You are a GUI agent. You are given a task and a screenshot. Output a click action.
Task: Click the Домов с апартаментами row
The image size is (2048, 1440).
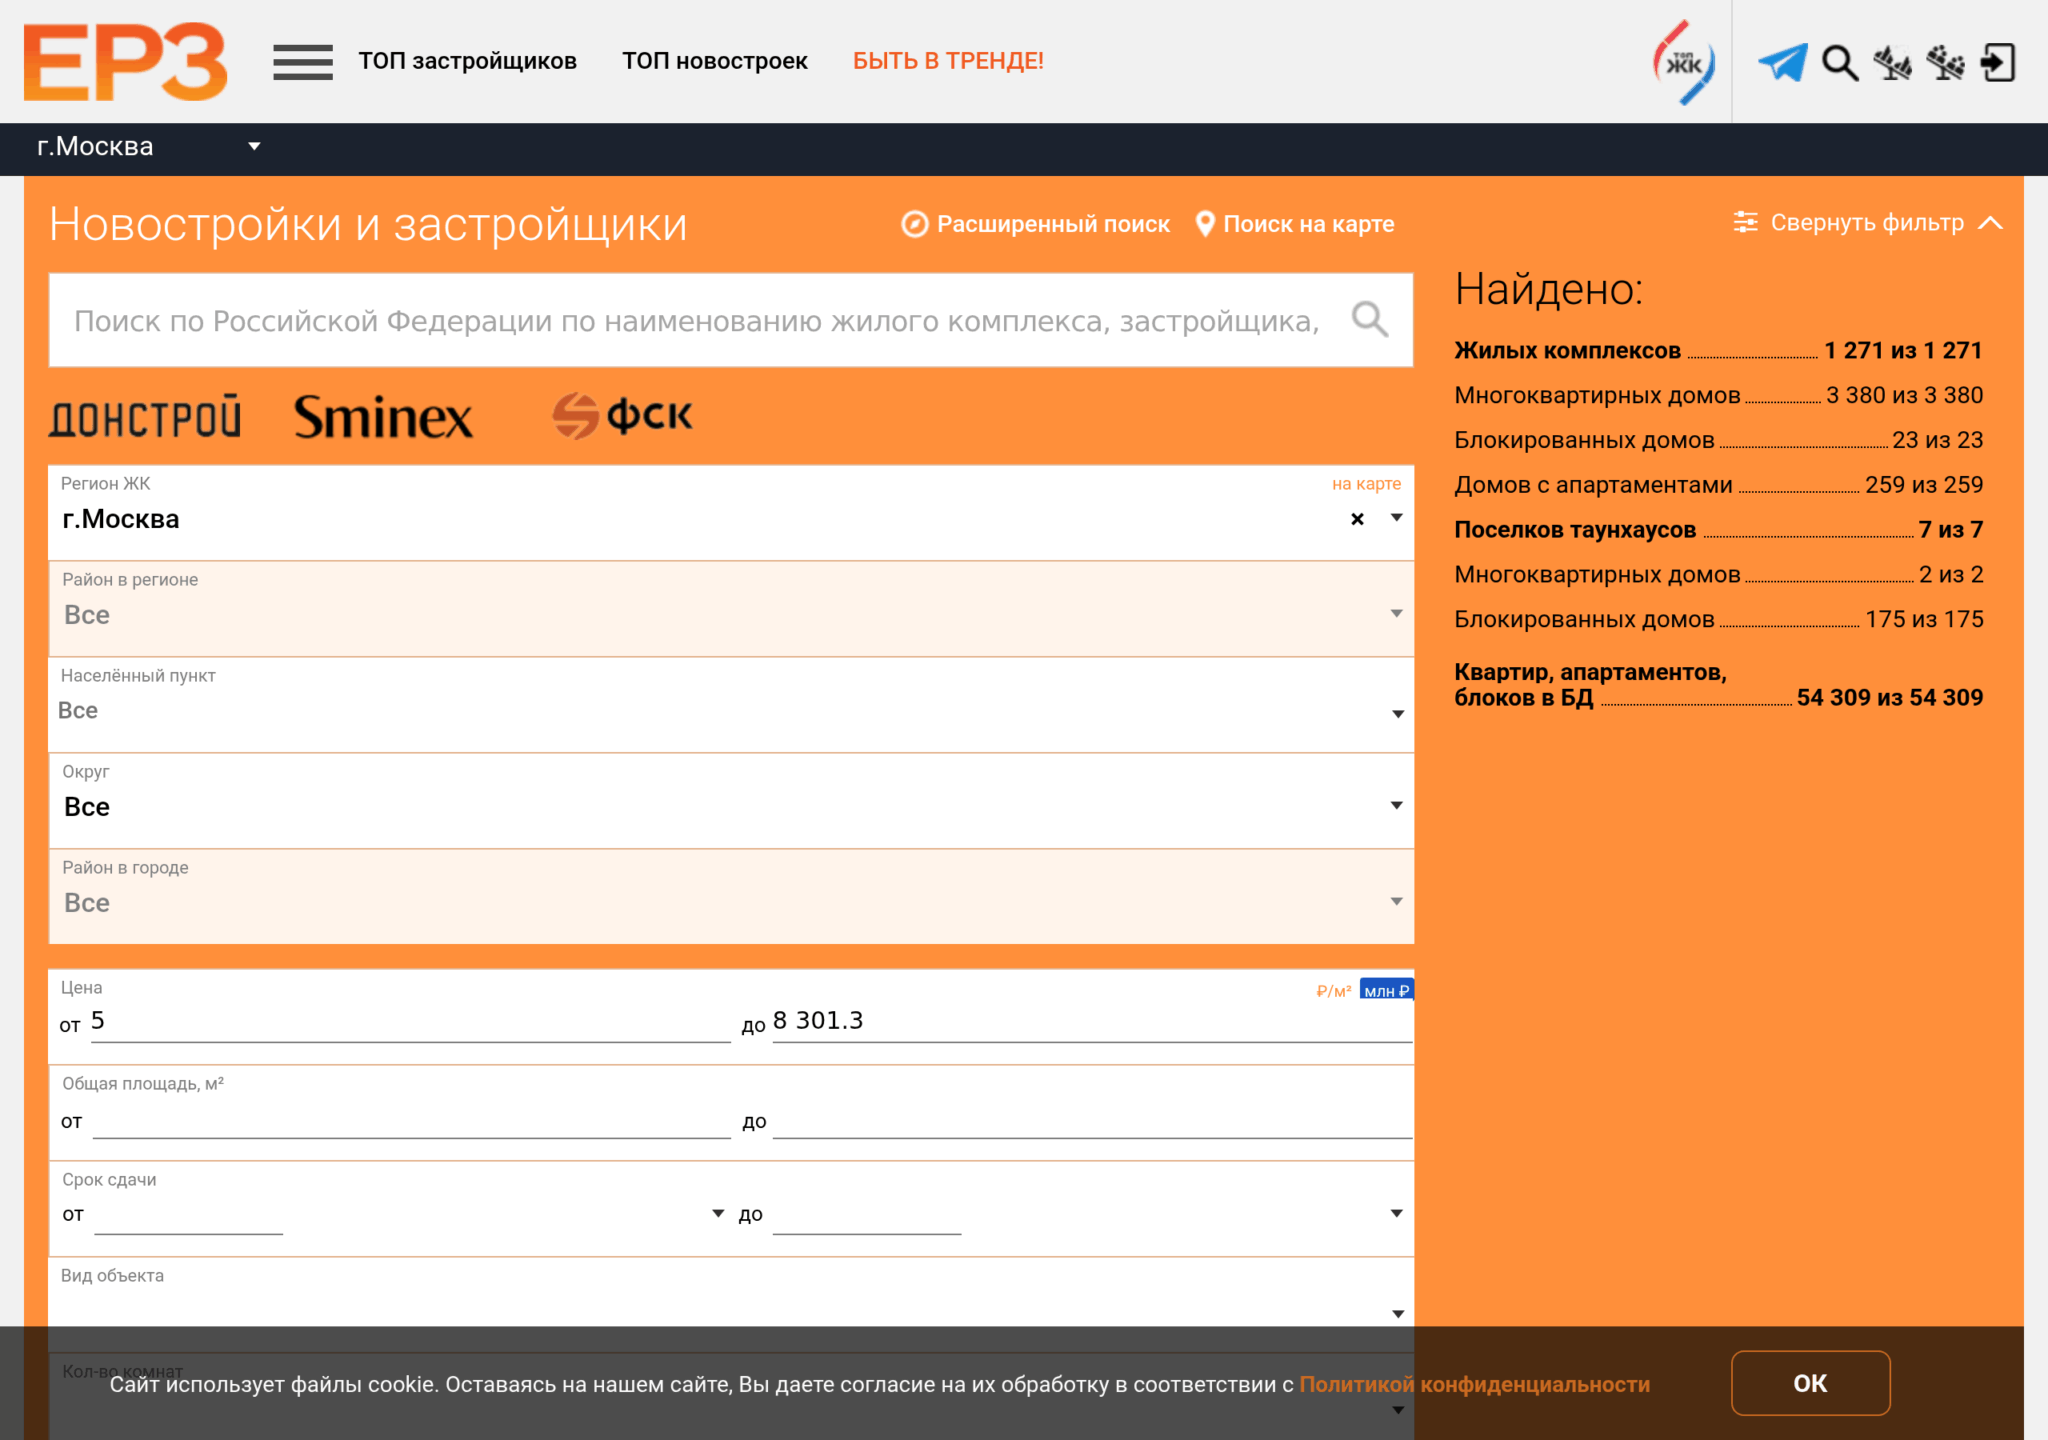(1719, 485)
